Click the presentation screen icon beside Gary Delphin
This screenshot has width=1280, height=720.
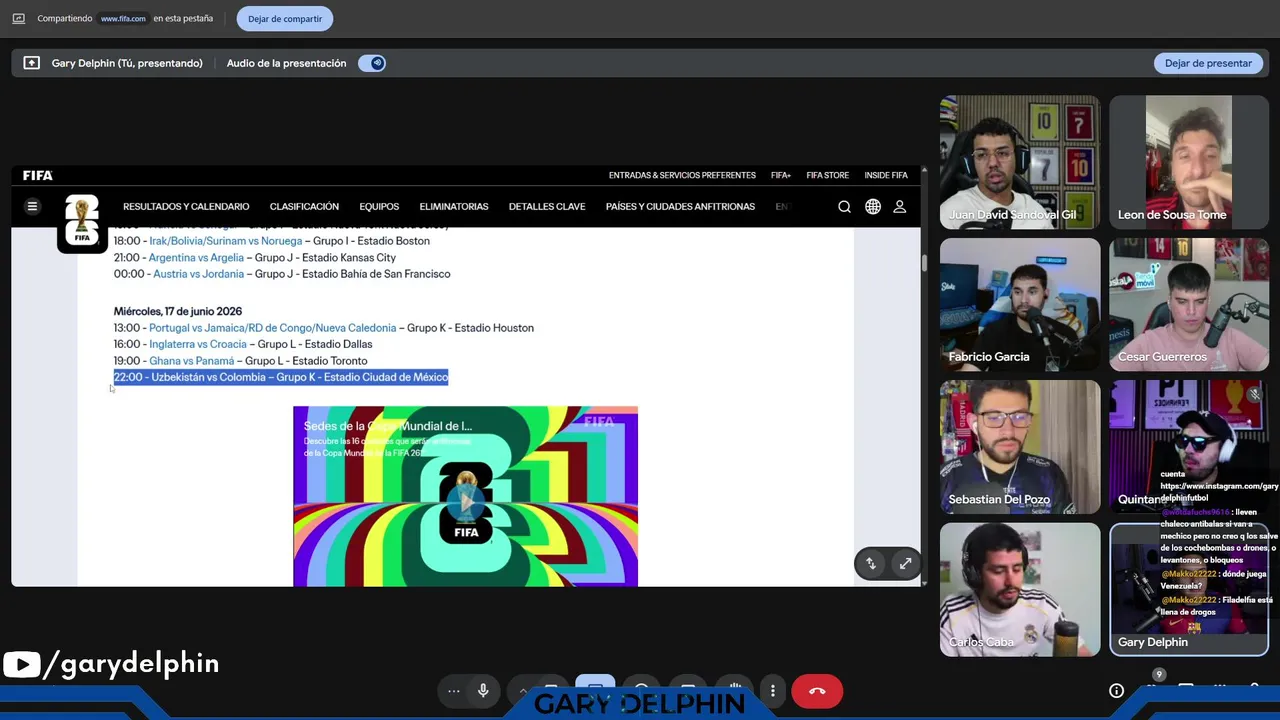click(x=32, y=63)
